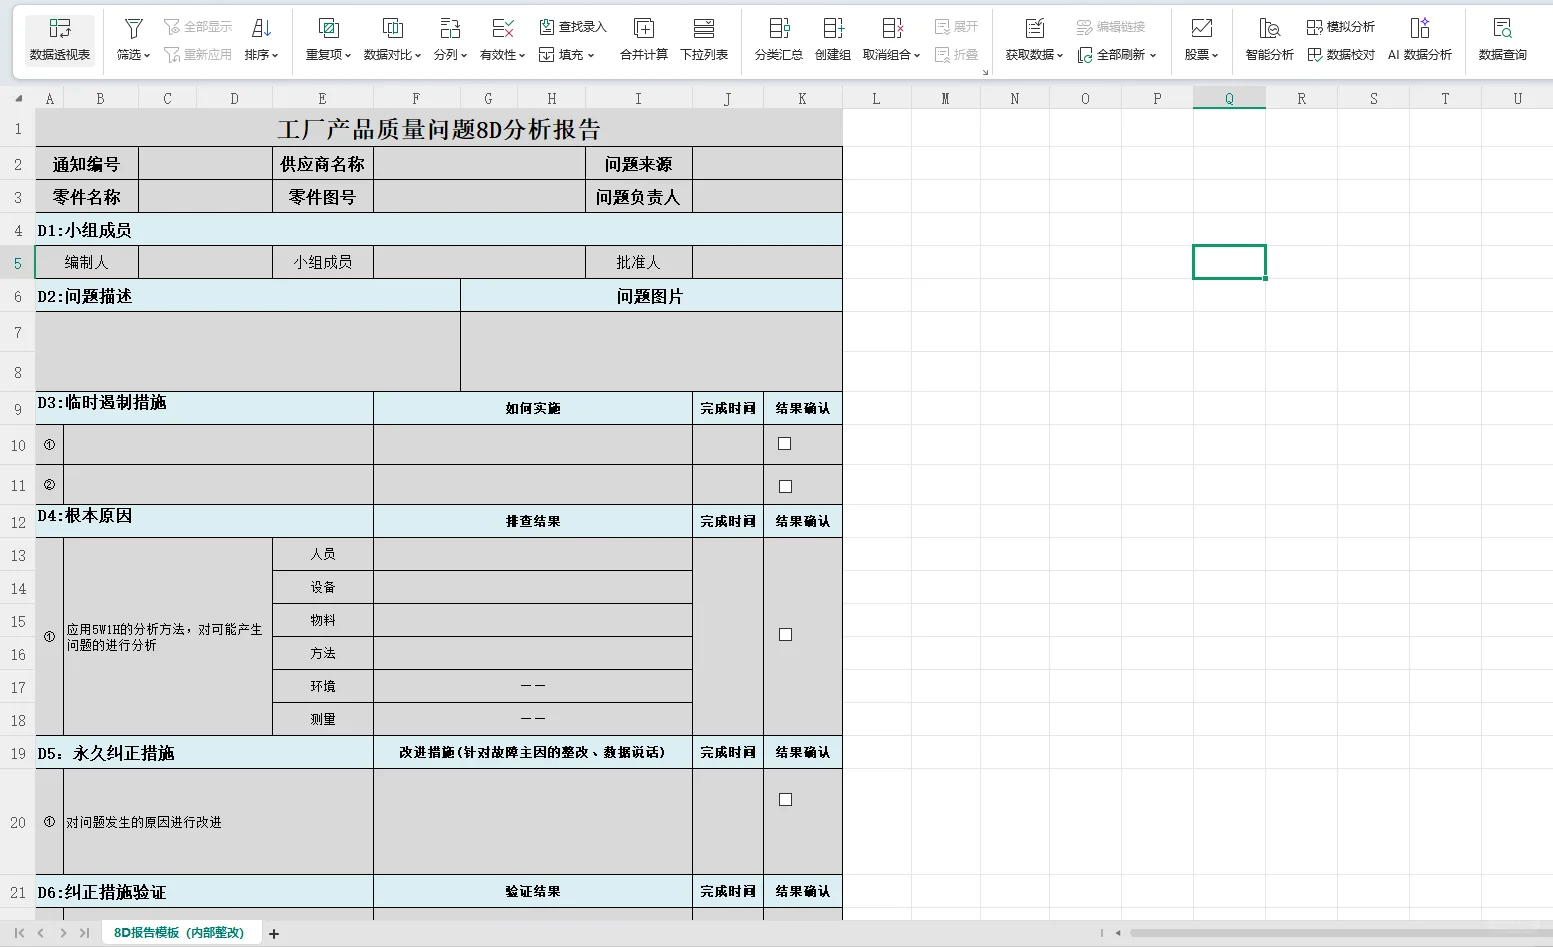Check the 结果确认 box in row 10
Viewport: 1553px width, 947px height.
click(x=785, y=444)
